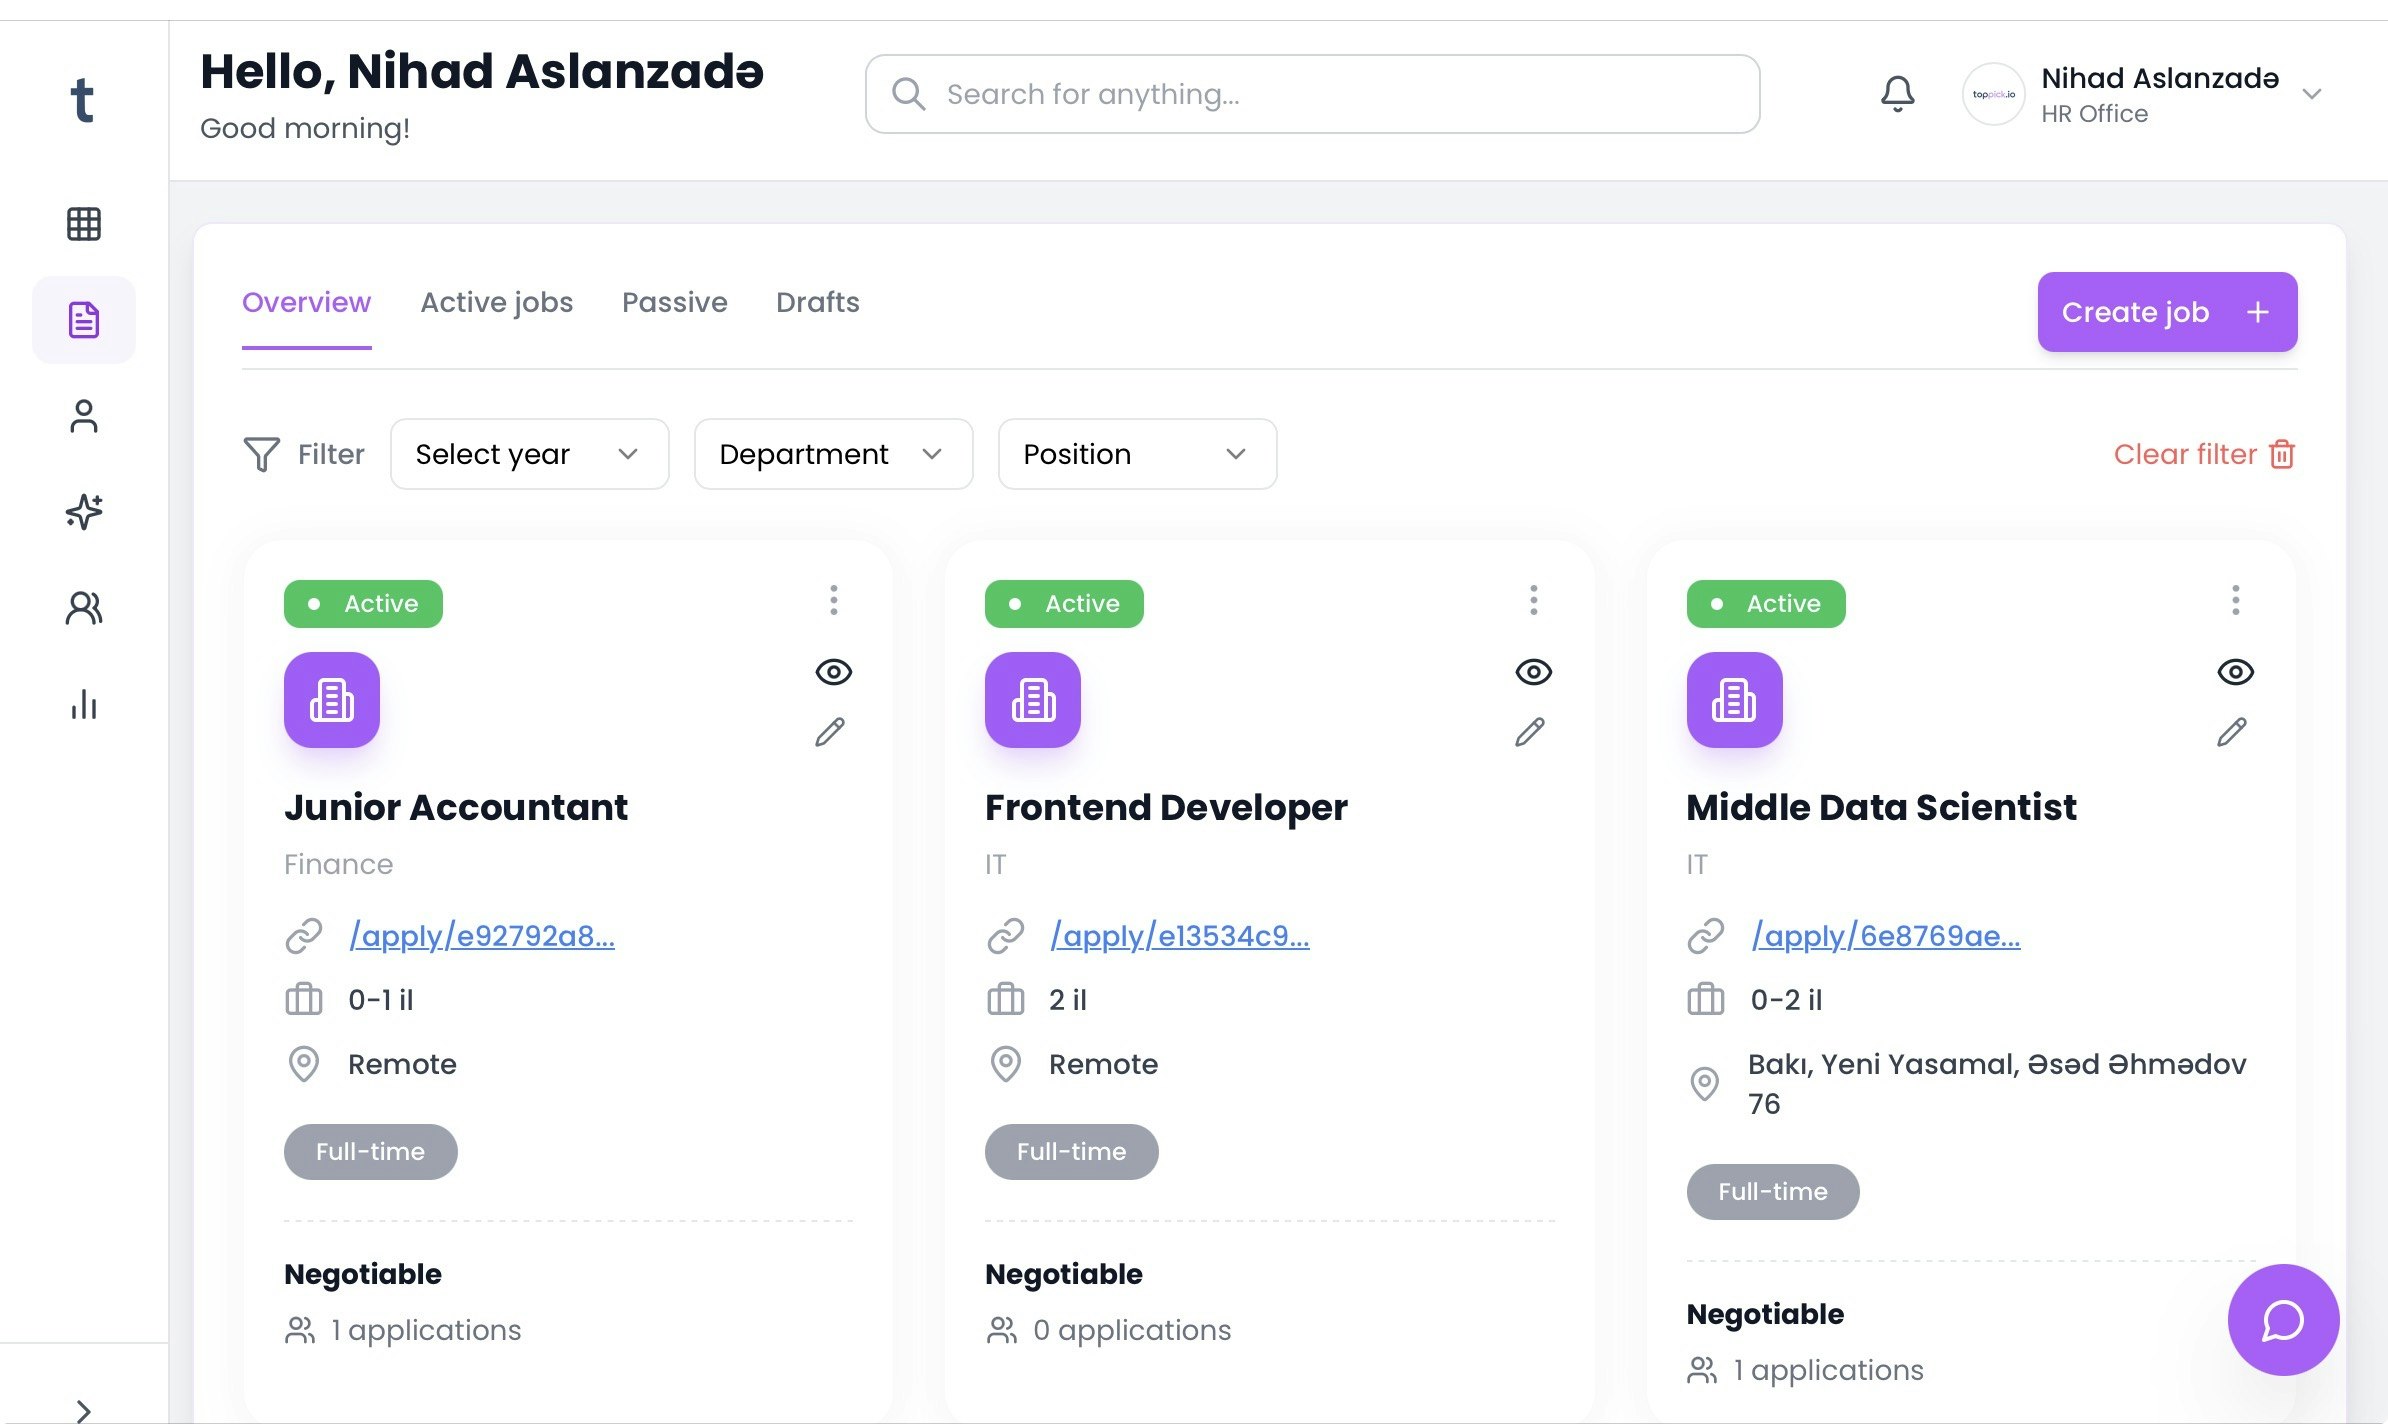The image size is (2388, 1424).
Task: Open the candidate profile icon in sidebar
Action: point(84,415)
